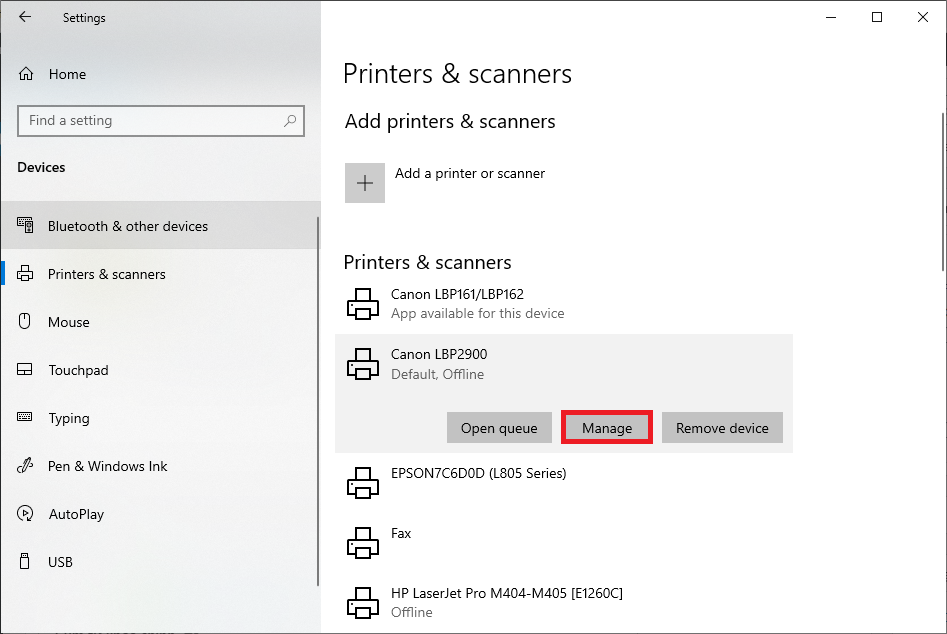This screenshot has height=634, width=947.
Task: Go to Touchpad settings
Action: (78, 370)
